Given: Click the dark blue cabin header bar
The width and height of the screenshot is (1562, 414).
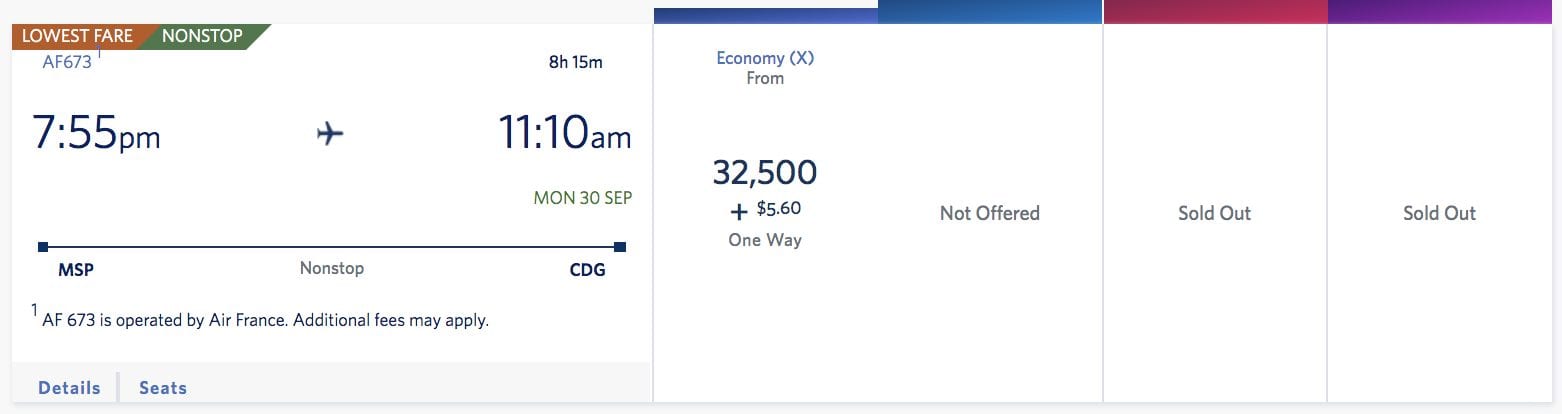Looking at the screenshot, I should pyautogui.click(x=766, y=15).
